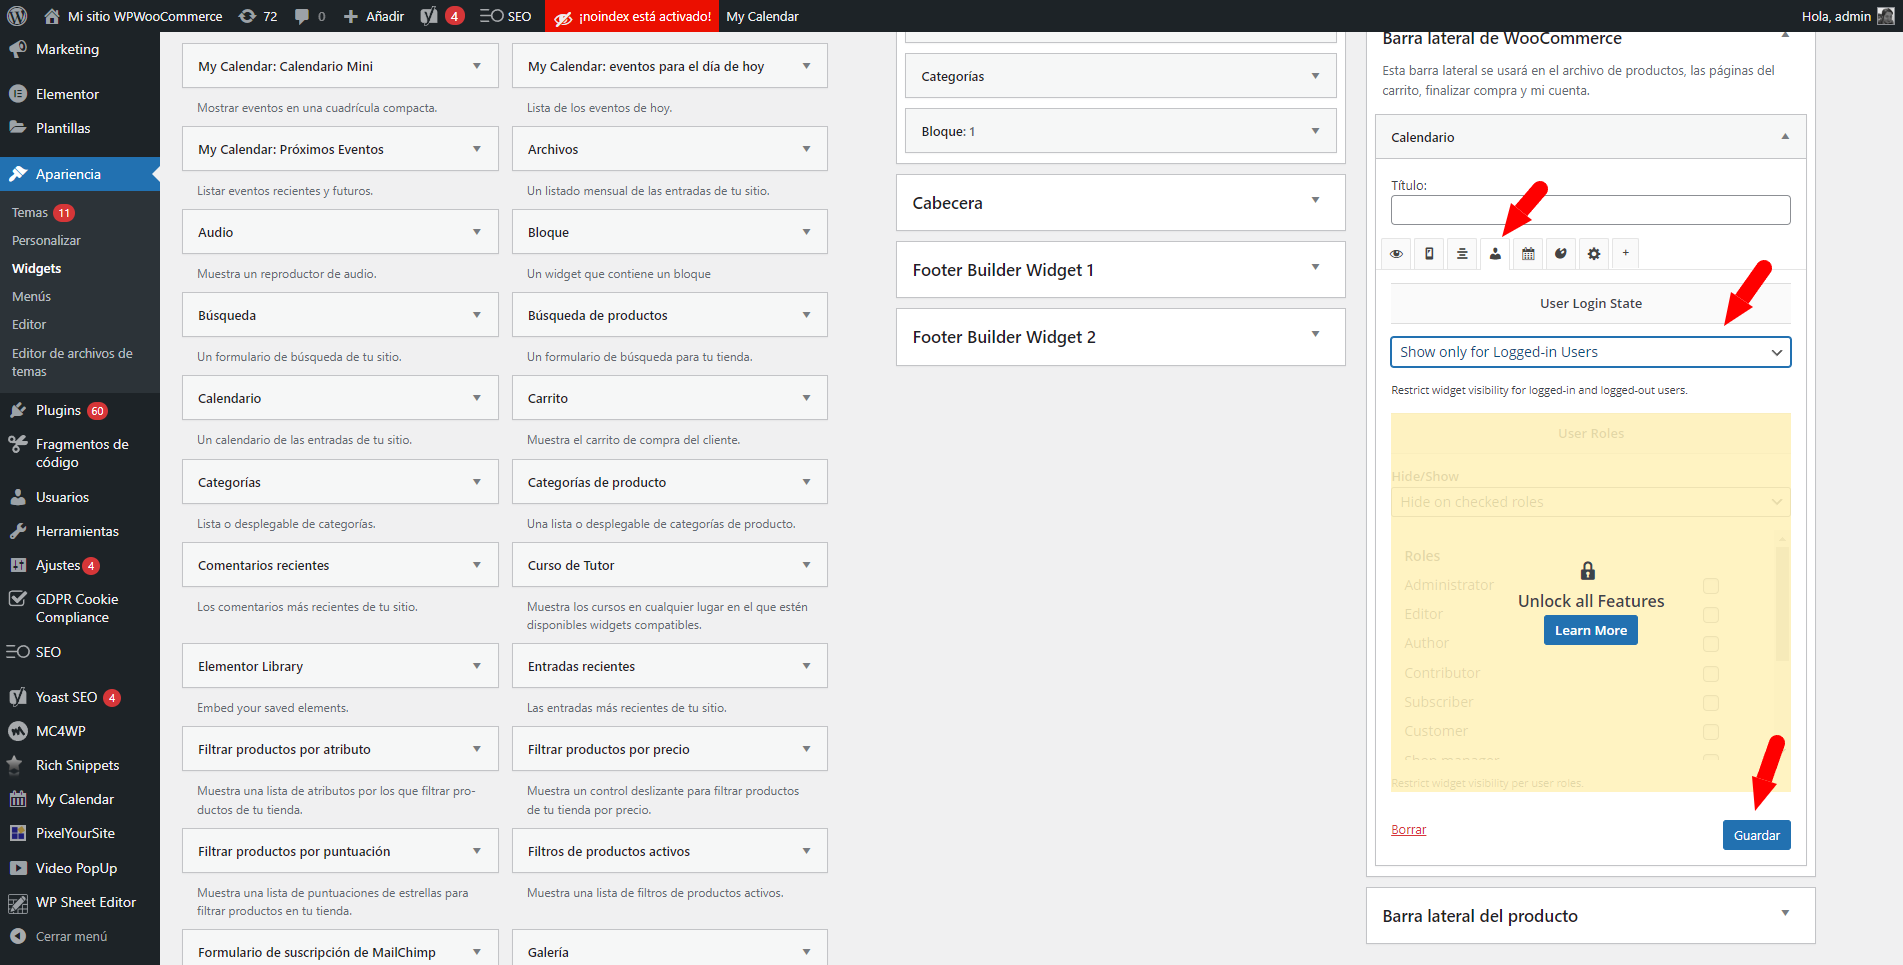Open the updates icon showing 72
Viewport: 1903px width, 965px height.
[258, 16]
